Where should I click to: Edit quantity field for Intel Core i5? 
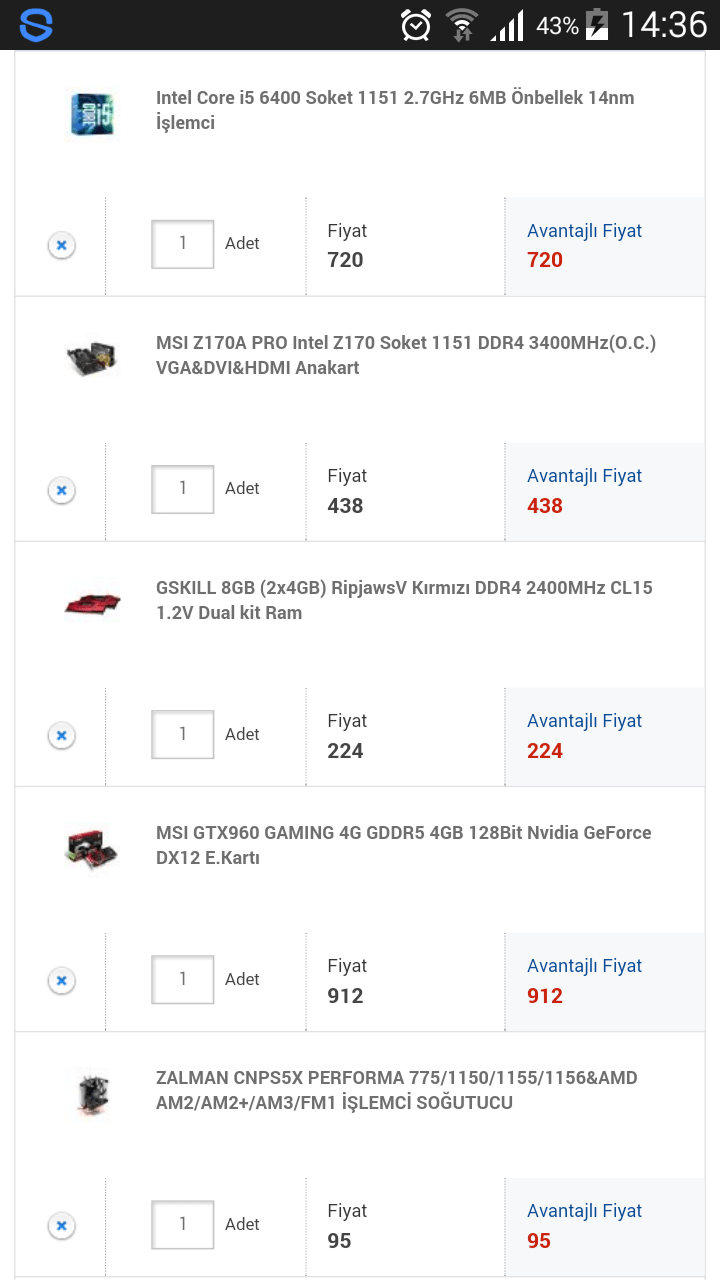click(x=183, y=244)
